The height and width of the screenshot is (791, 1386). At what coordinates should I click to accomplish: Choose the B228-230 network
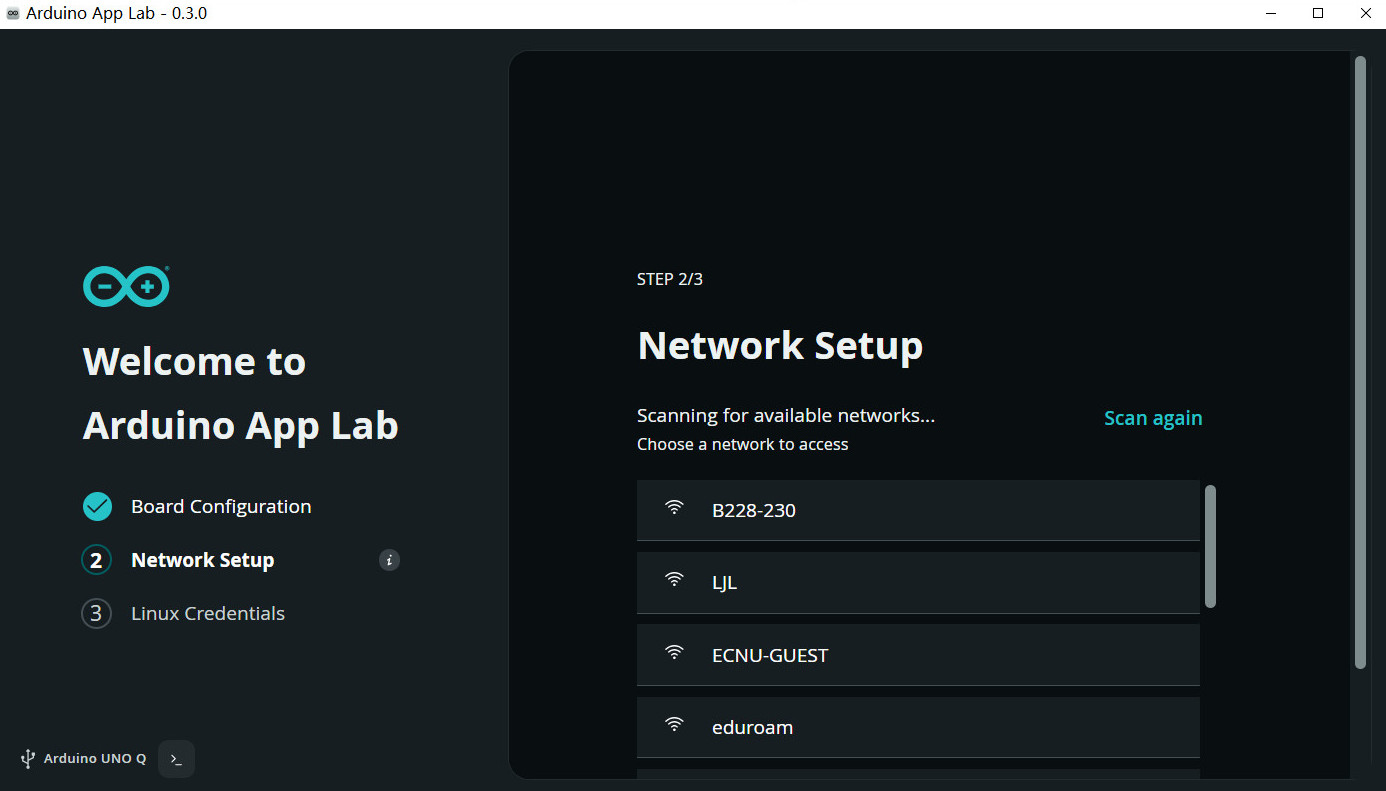[918, 510]
